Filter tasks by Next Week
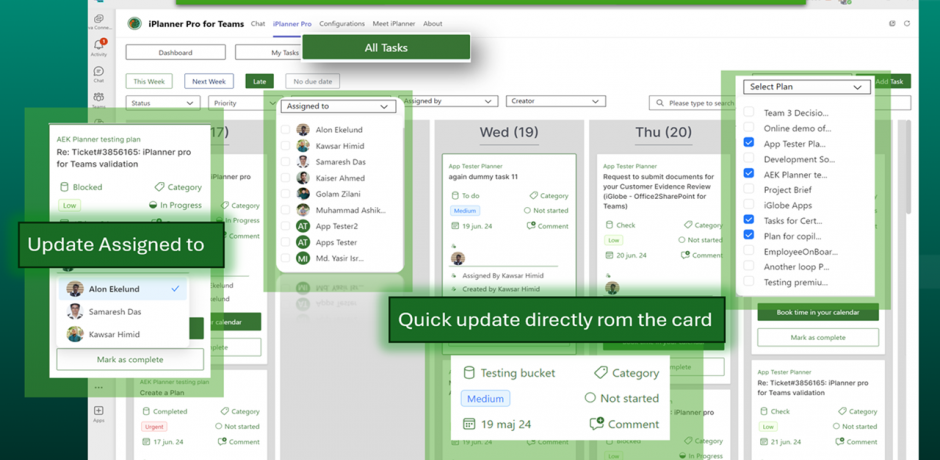940x460 pixels. [209, 81]
